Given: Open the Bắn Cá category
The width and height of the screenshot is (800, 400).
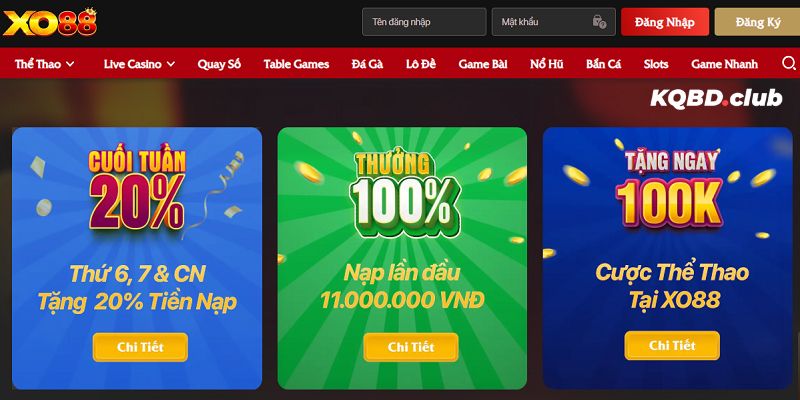Looking at the screenshot, I should coord(604,64).
